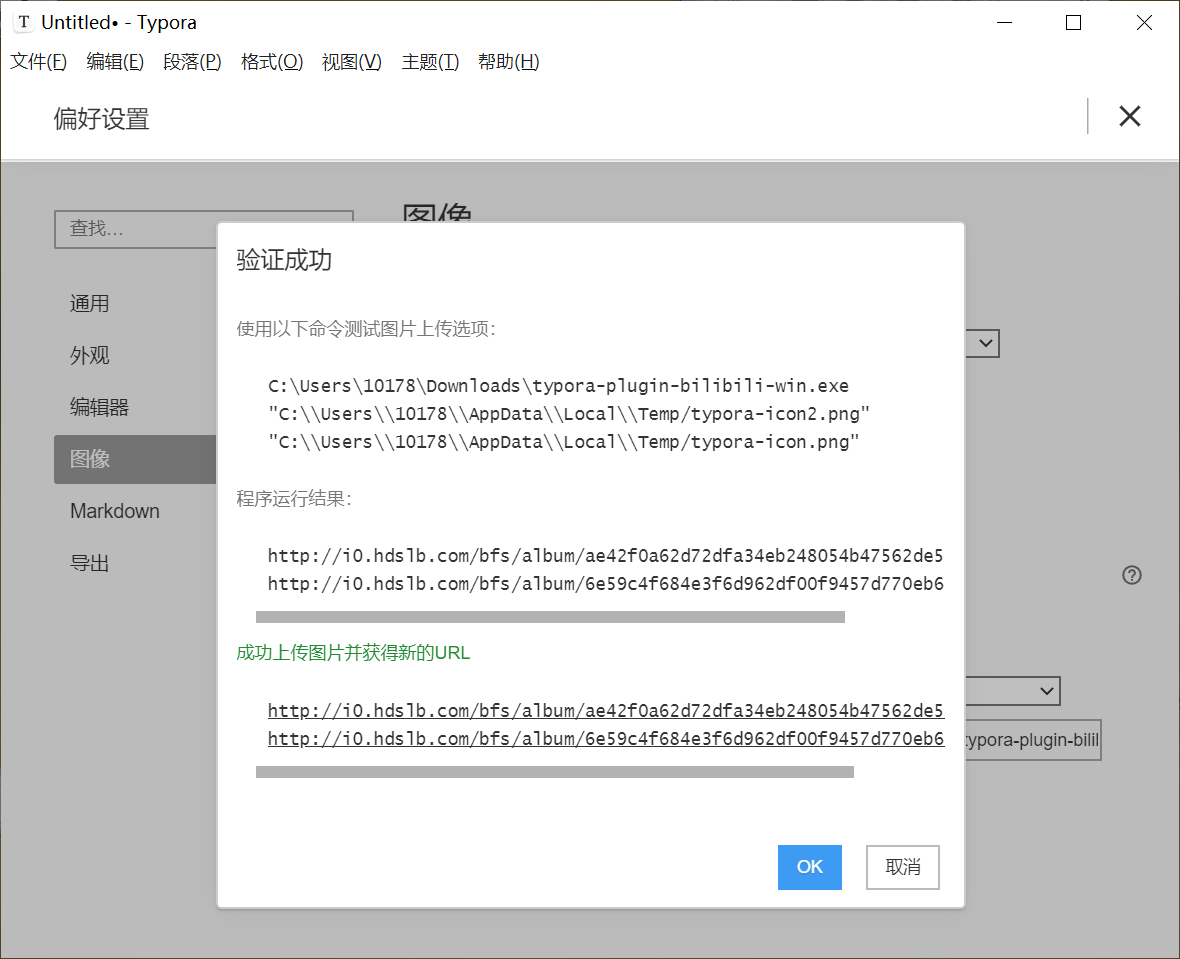Image resolution: width=1180 pixels, height=959 pixels.
Task: Open the 帮助(H) menu
Action: [509, 62]
